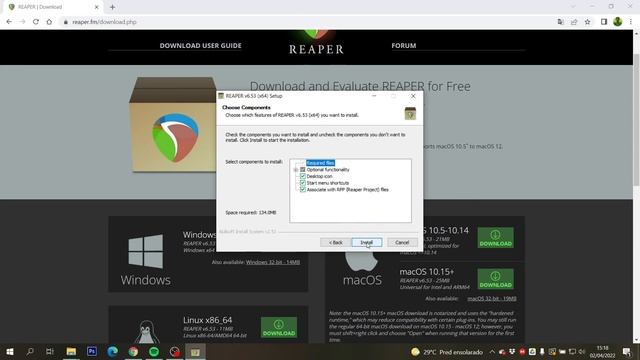Open the weather widget 29°C
Viewport: 640px width, 360px height.
coord(447,352)
